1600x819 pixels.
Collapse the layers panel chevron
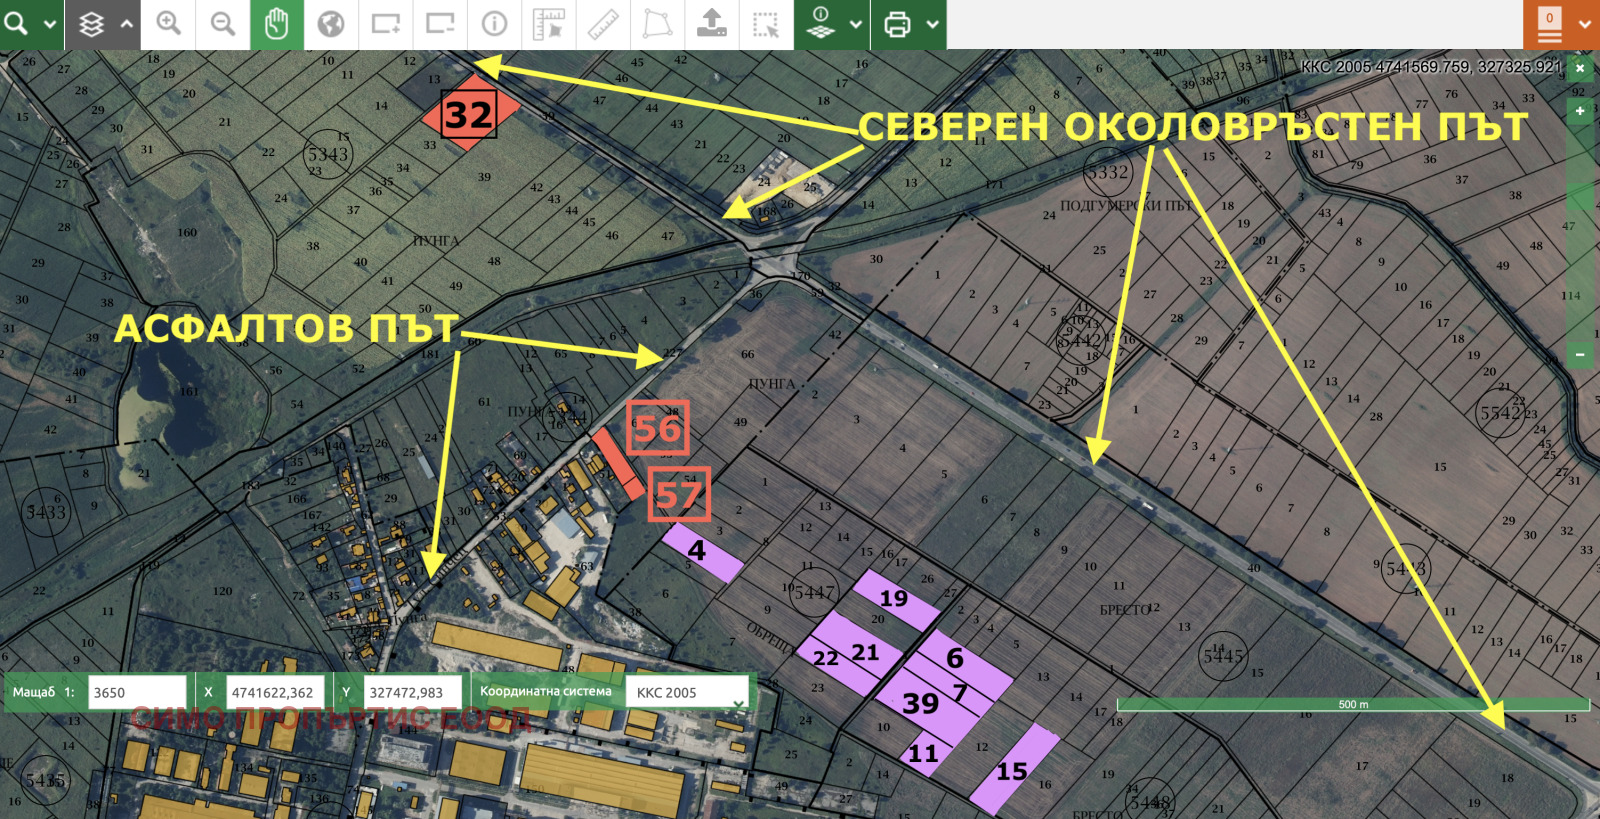(x=127, y=24)
